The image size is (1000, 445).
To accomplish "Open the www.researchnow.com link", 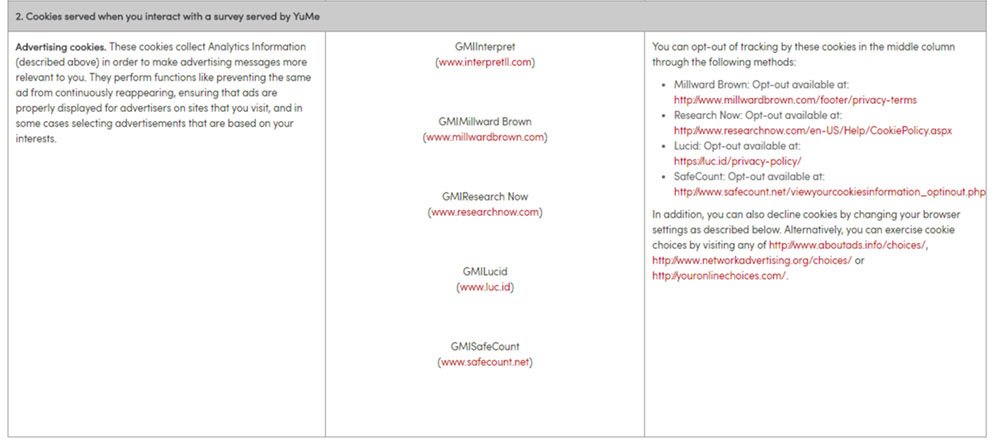I will [485, 212].
